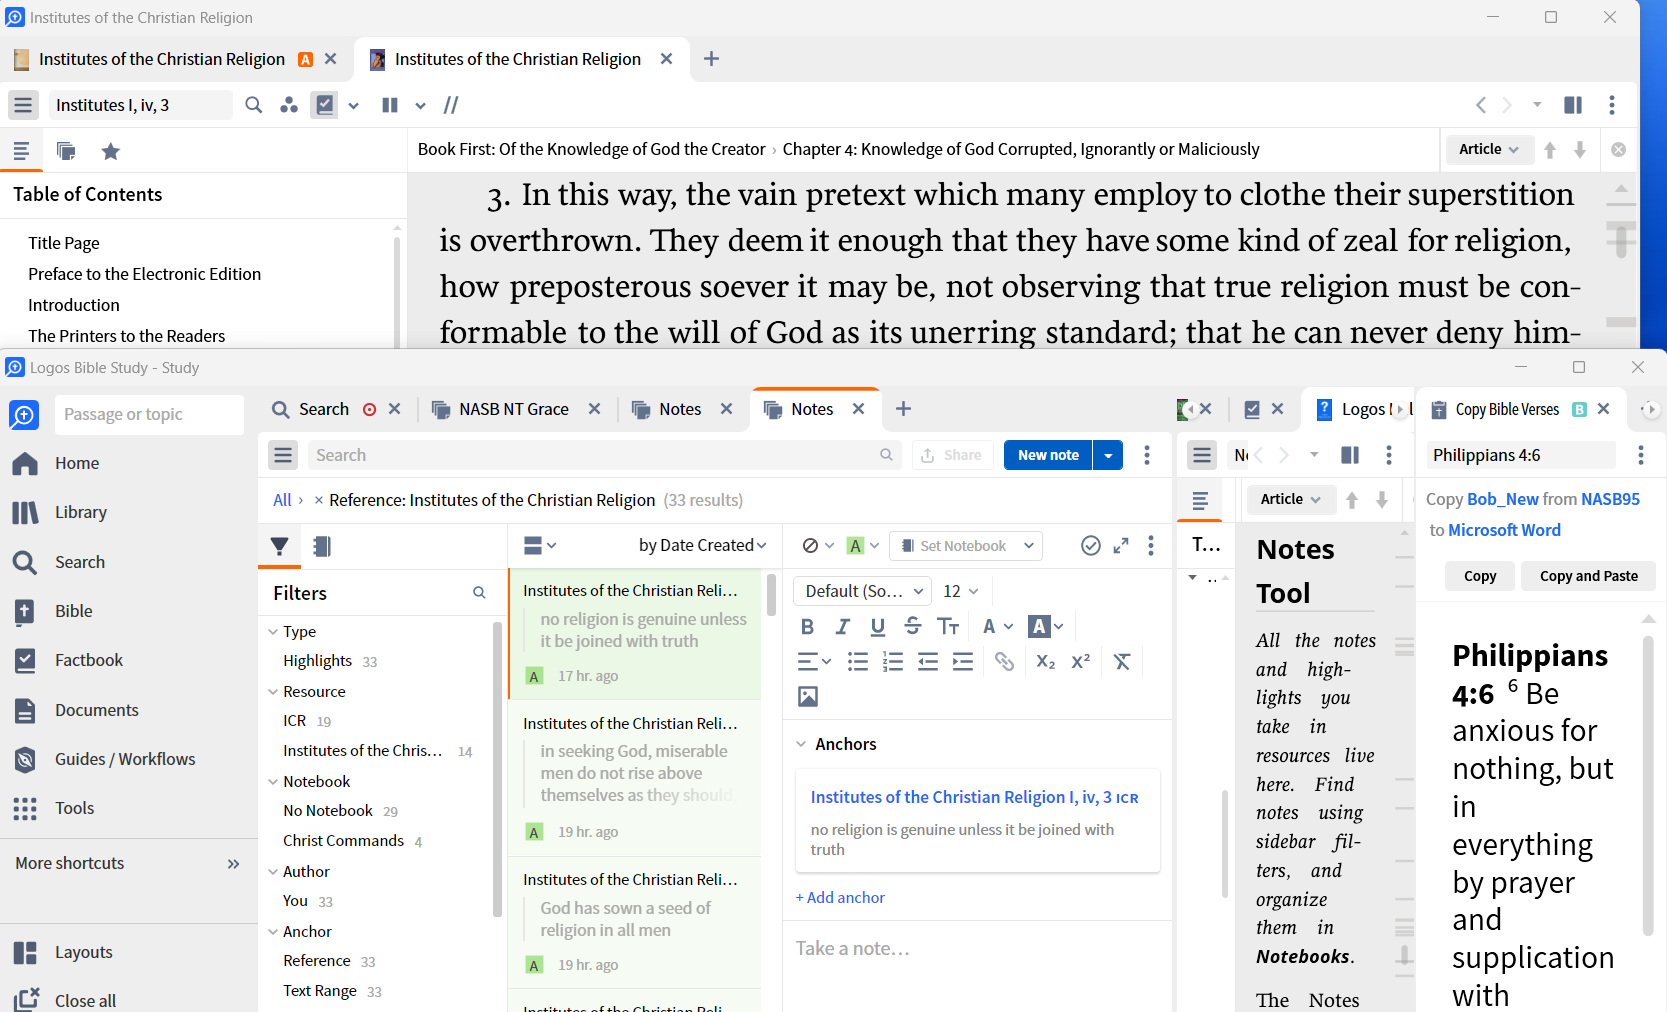Screen dimensions: 1667x1012
Task: Open the Institutes I, iv, 3 anchor link
Action: [x=974, y=797]
